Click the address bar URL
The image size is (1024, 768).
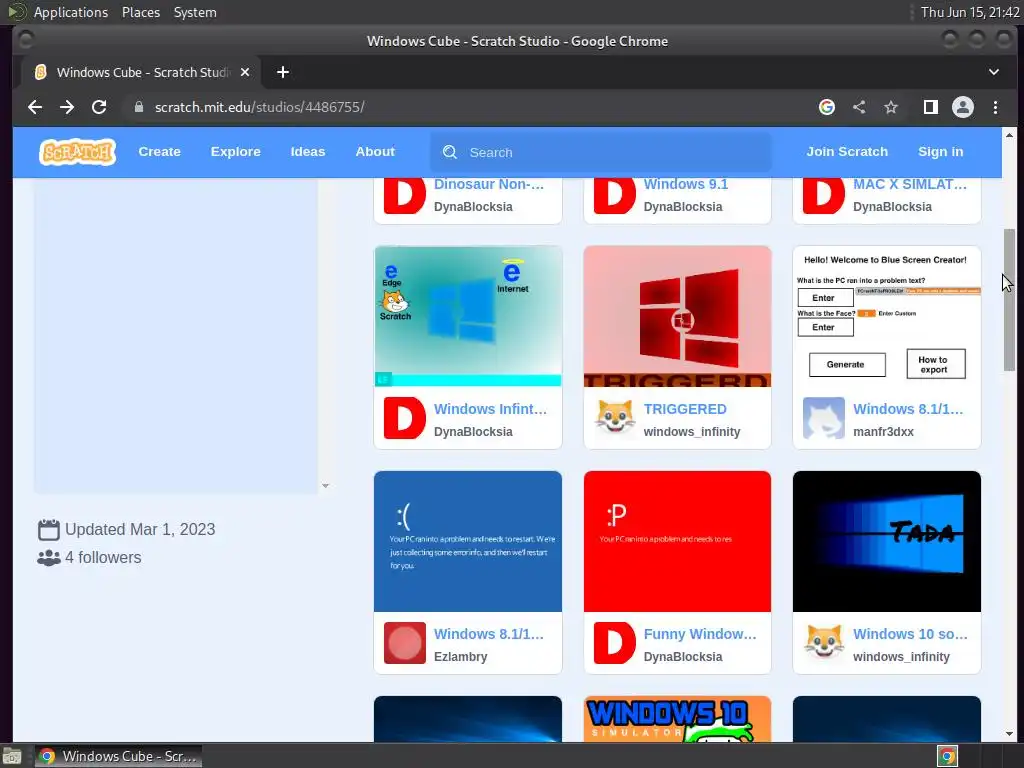[x=259, y=107]
